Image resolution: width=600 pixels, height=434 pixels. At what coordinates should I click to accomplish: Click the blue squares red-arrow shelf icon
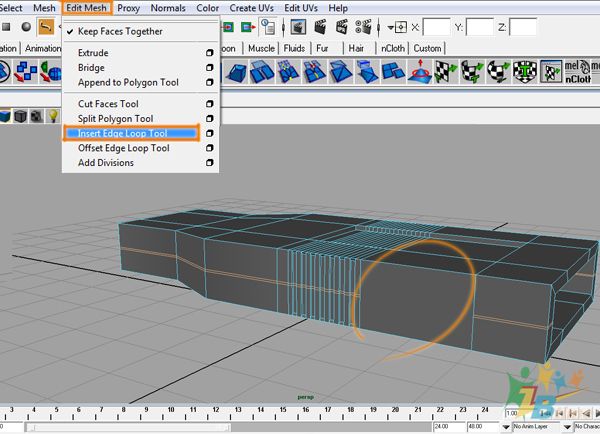pos(25,71)
